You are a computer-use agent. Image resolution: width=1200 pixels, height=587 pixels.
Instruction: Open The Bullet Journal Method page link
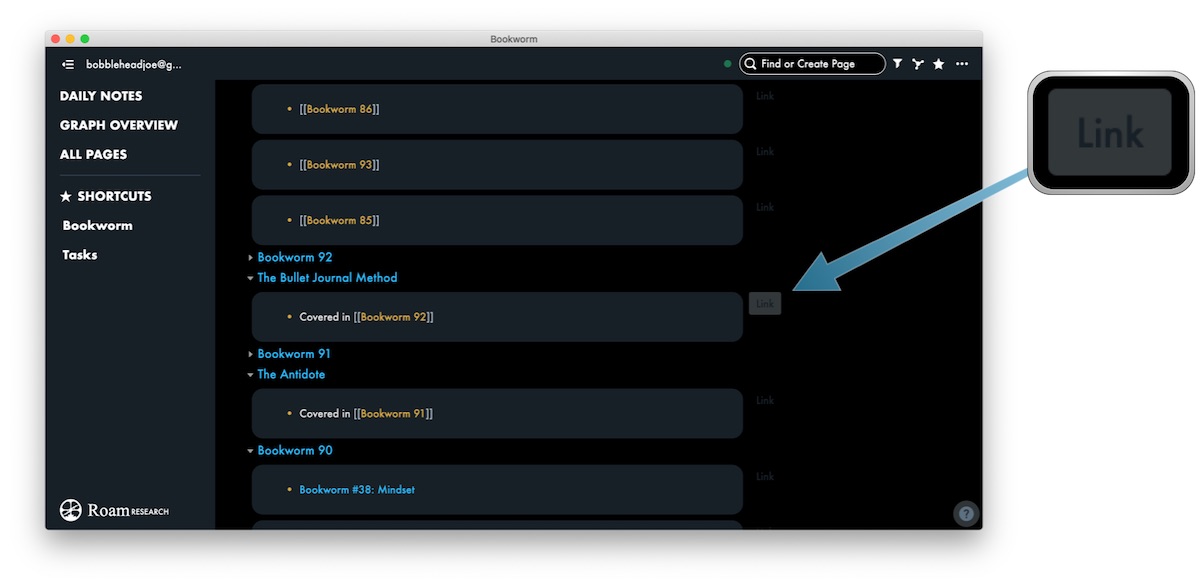click(327, 278)
